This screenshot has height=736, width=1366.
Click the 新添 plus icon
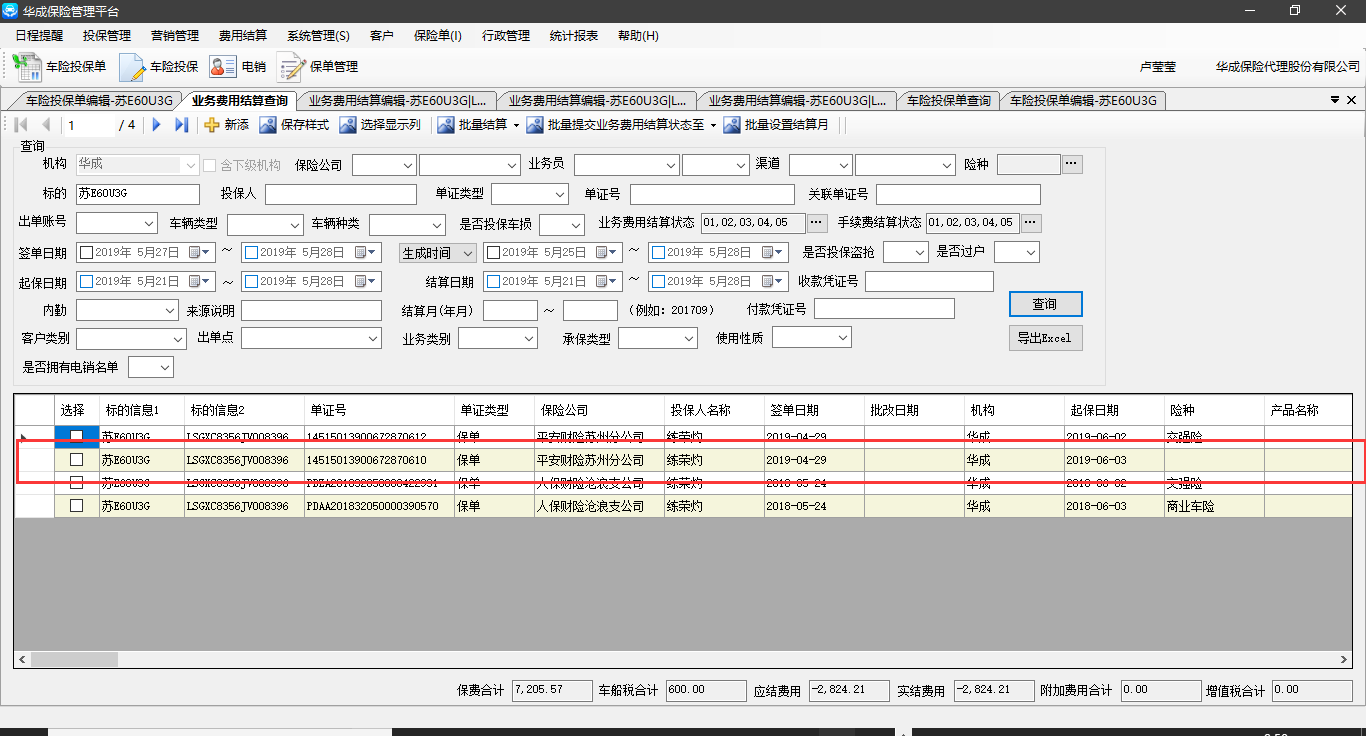pyautogui.click(x=211, y=125)
